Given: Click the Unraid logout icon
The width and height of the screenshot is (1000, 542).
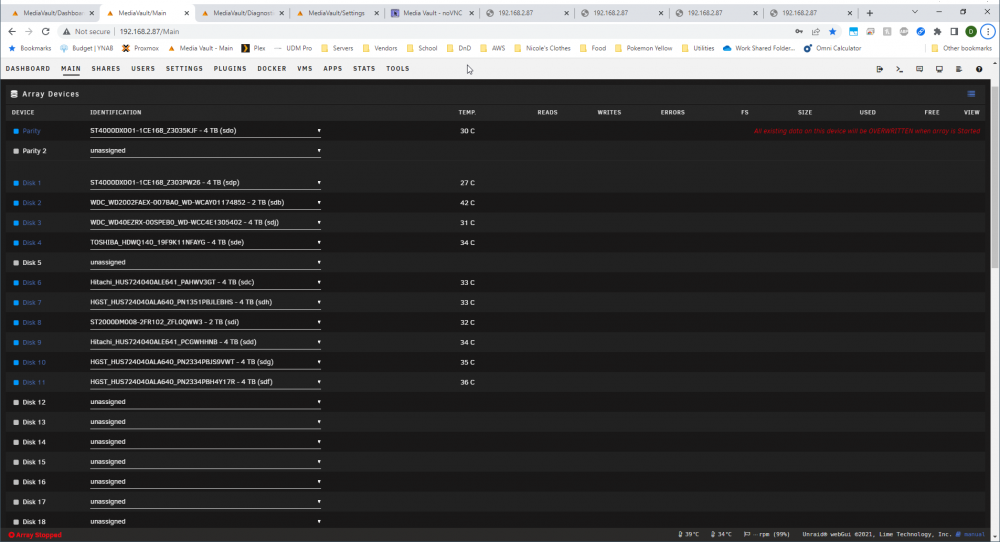Looking at the screenshot, I should 879,69.
